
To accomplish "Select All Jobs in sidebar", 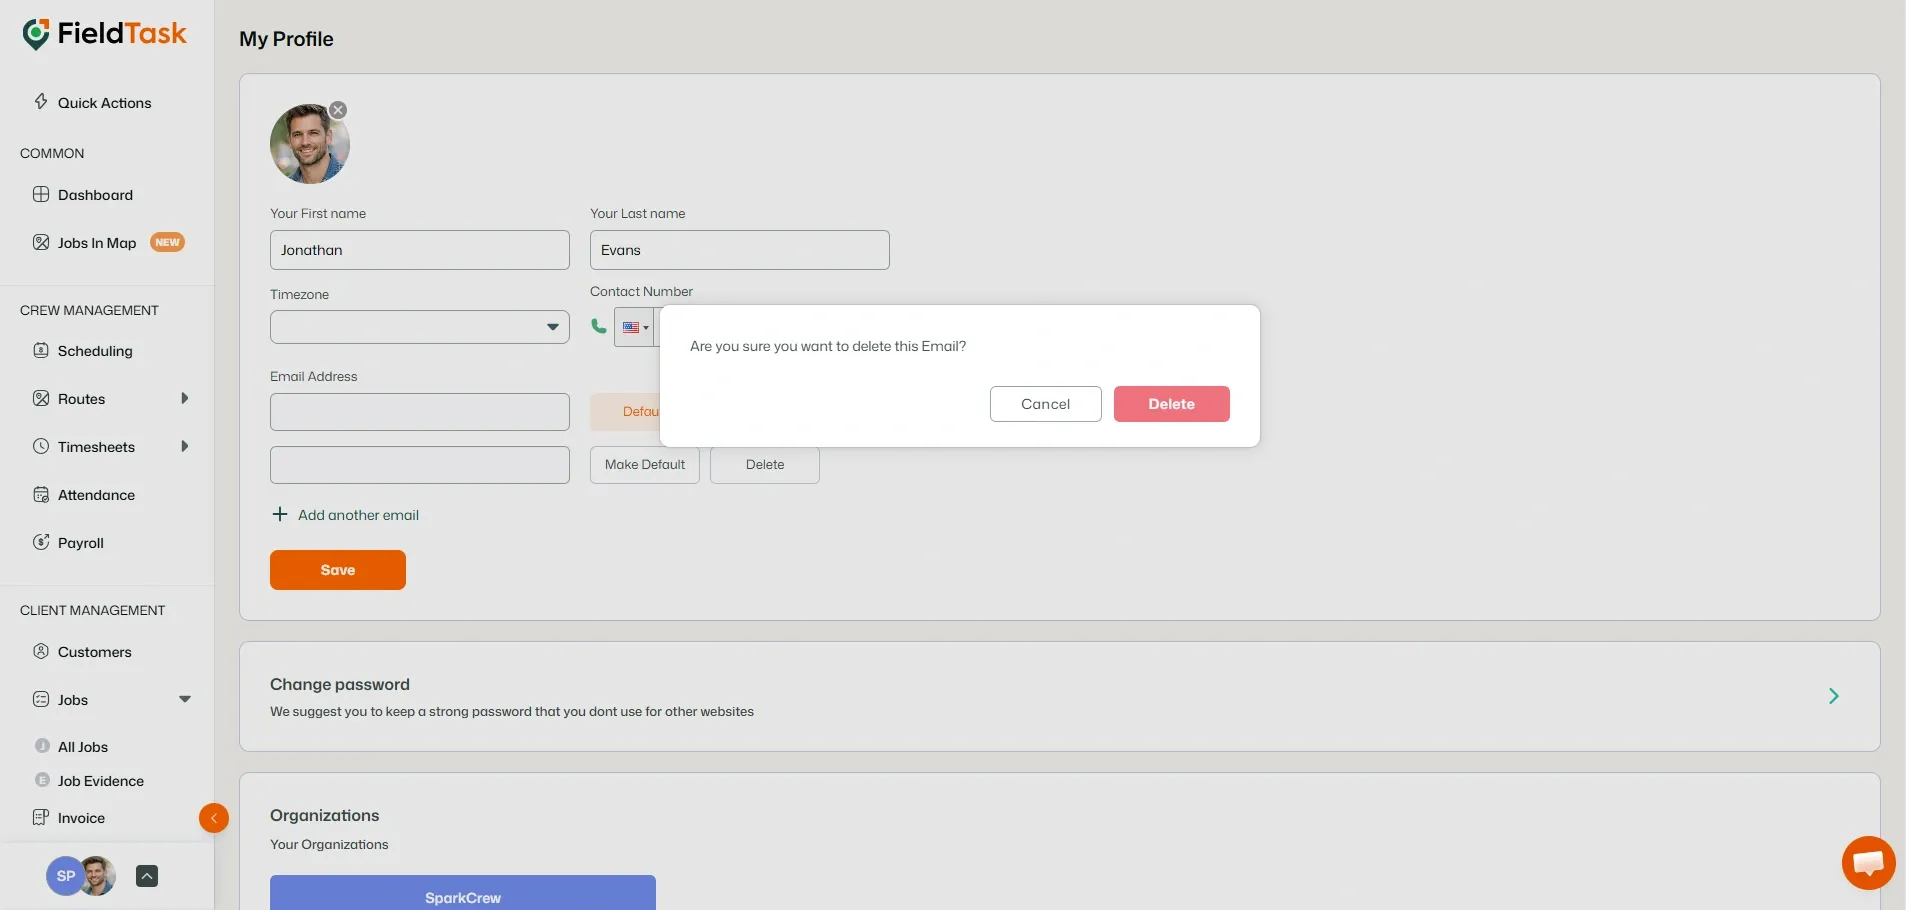I will pos(83,747).
